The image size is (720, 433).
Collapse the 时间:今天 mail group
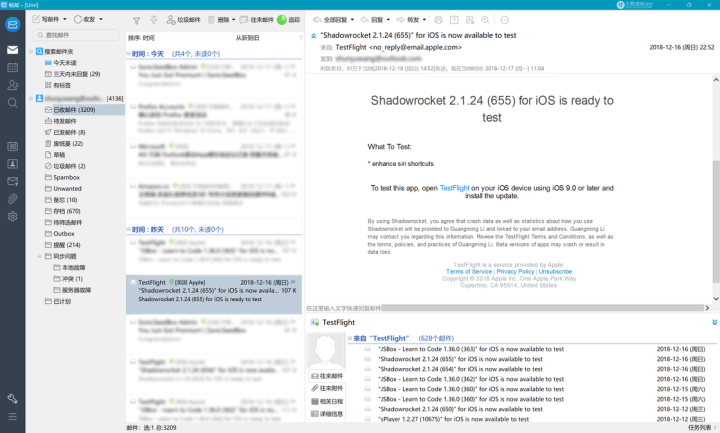tap(129, 54)
